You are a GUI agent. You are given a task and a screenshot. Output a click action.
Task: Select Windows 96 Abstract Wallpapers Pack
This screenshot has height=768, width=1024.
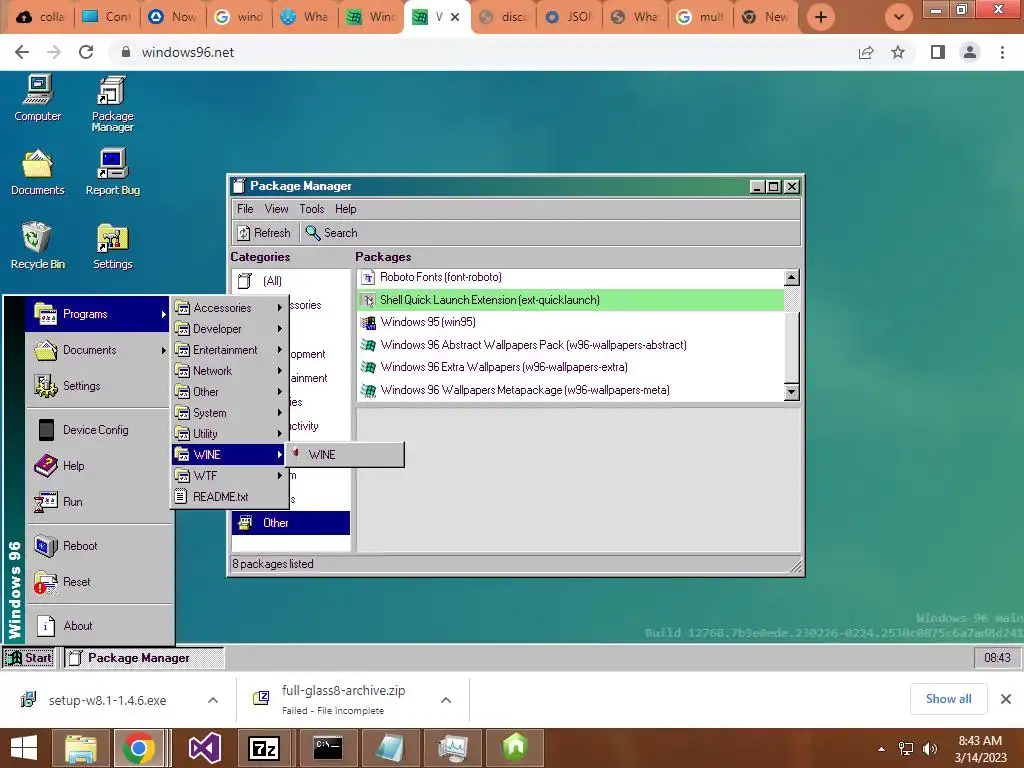tap(570, 345)
